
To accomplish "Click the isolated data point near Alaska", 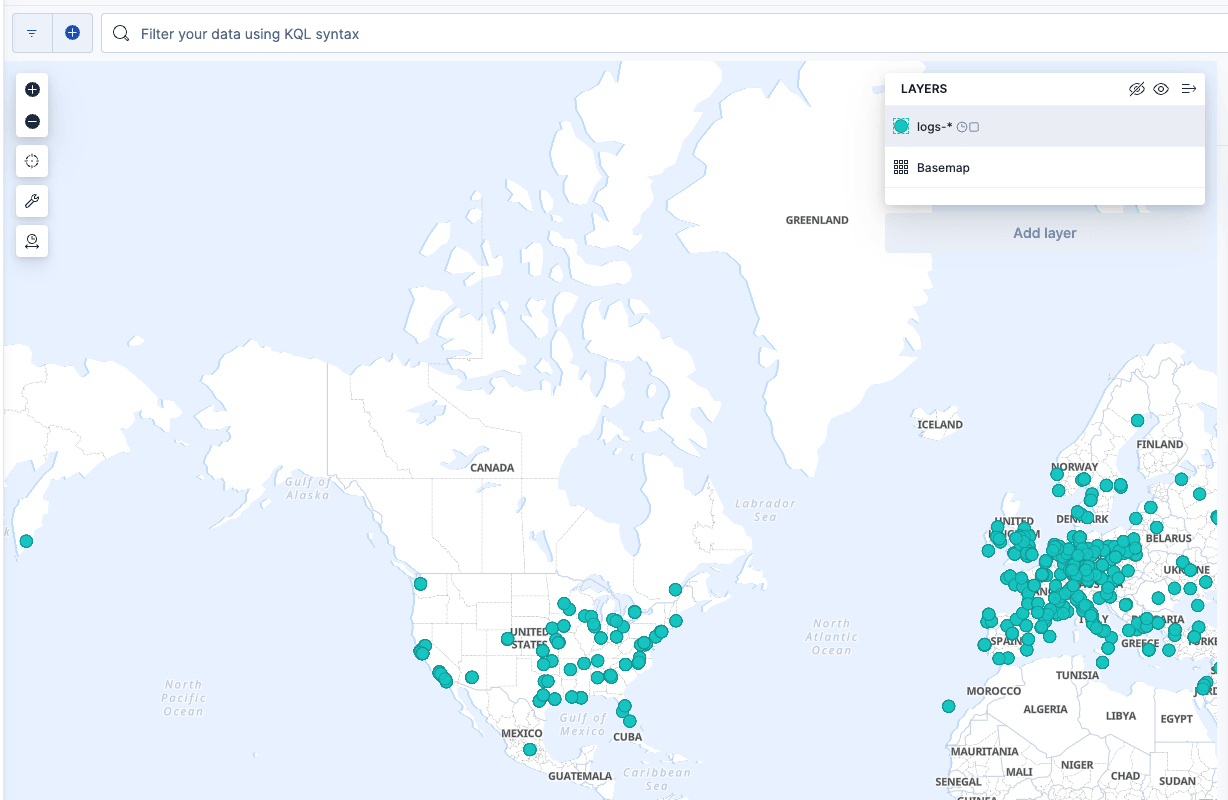I will click(26, 541).
